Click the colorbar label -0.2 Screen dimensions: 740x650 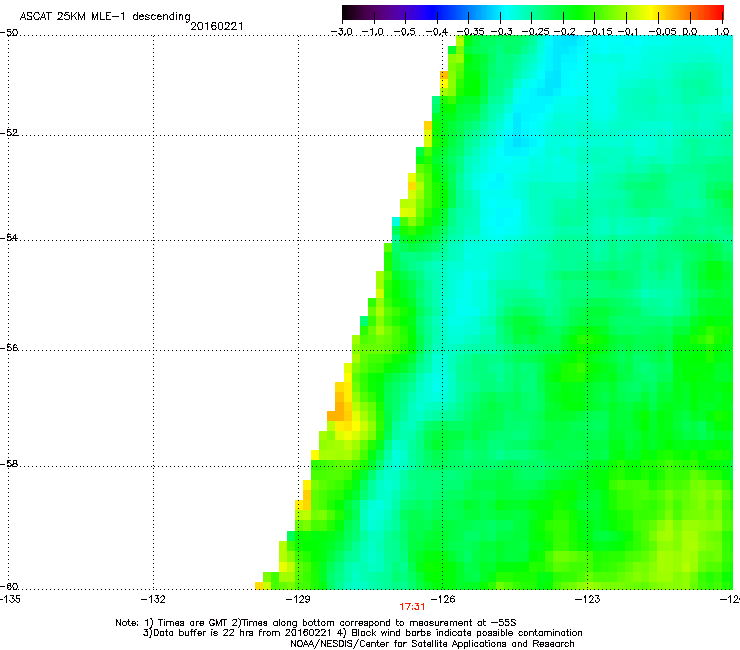[x=564, y=32]
